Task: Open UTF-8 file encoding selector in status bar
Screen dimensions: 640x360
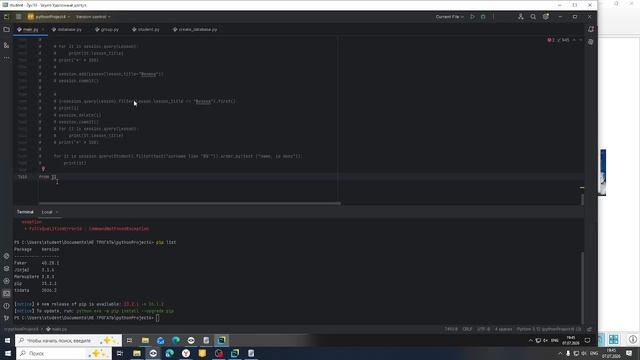Action: [x=484, y=329]
